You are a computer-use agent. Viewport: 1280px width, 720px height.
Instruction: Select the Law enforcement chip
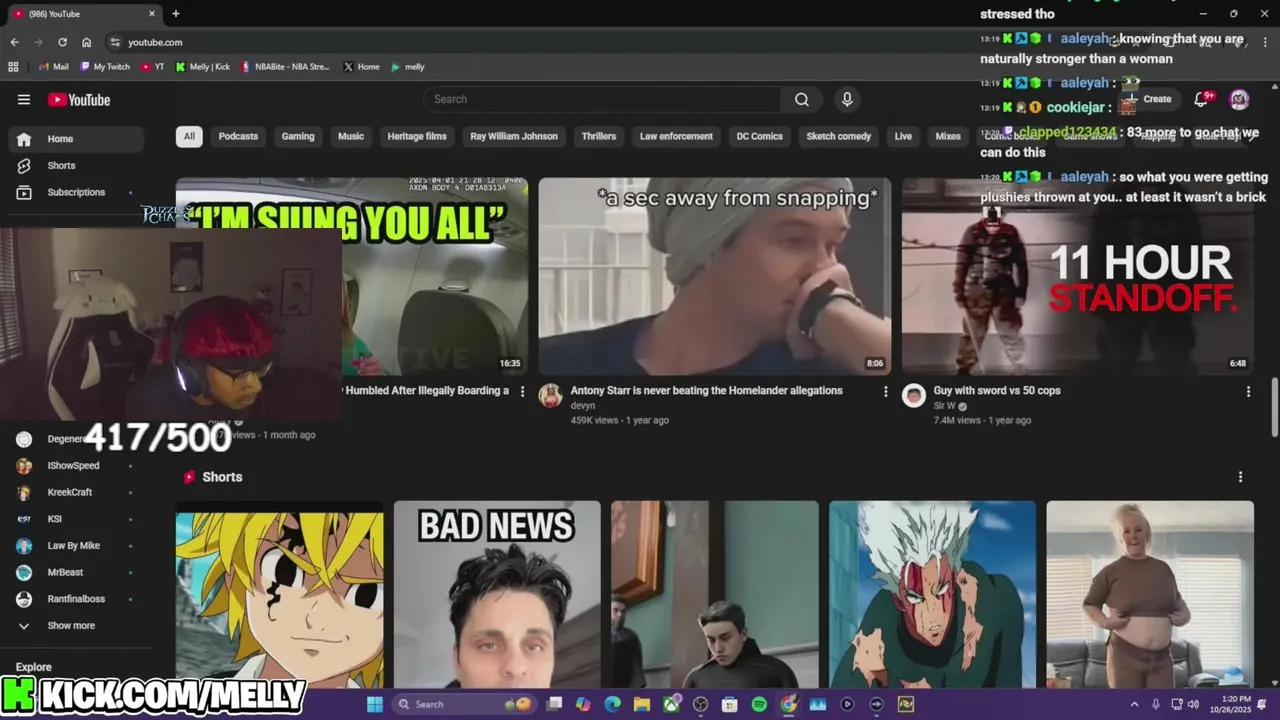click(676, 136)
